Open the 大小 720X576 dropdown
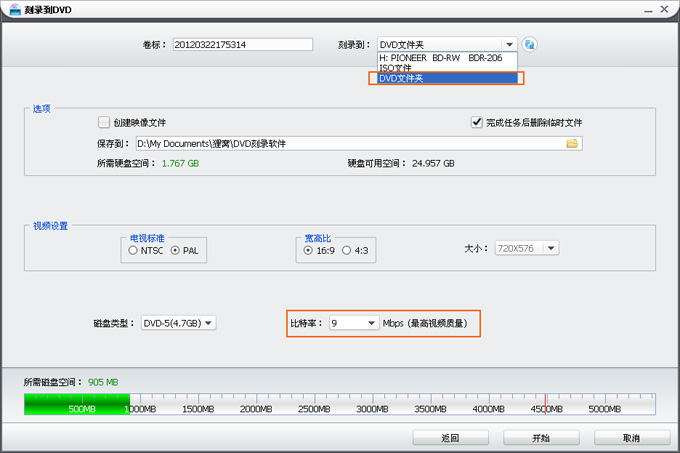 tap(527, 248)
